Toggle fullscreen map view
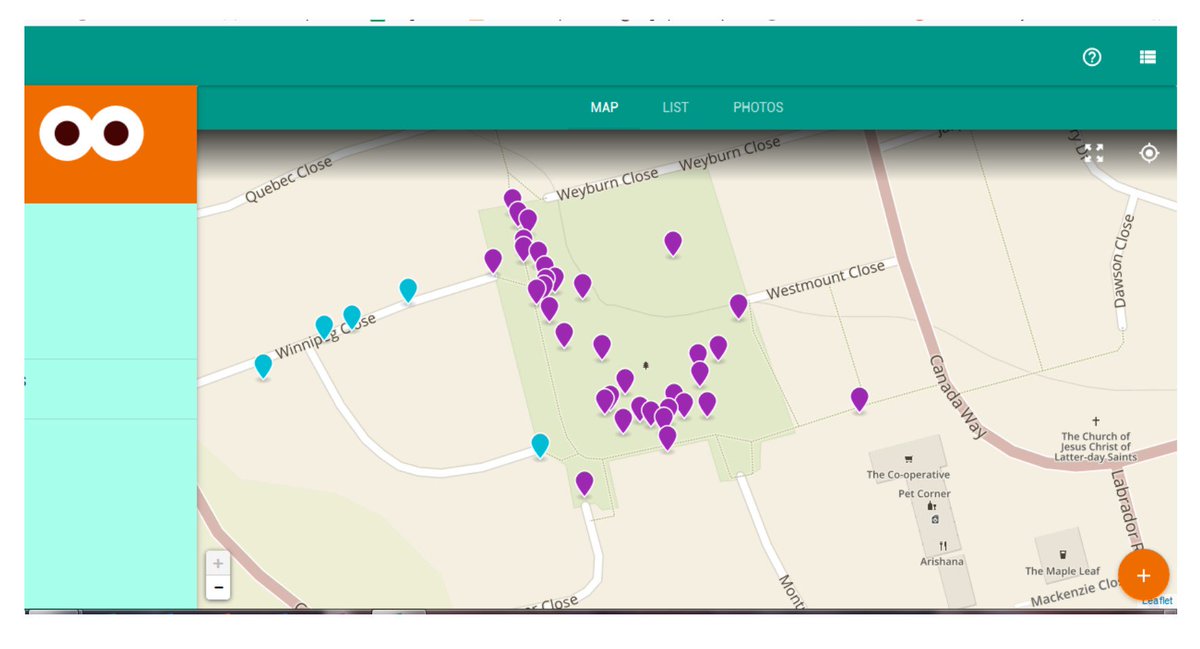 pyautogui.click(x=1094, y=153)
